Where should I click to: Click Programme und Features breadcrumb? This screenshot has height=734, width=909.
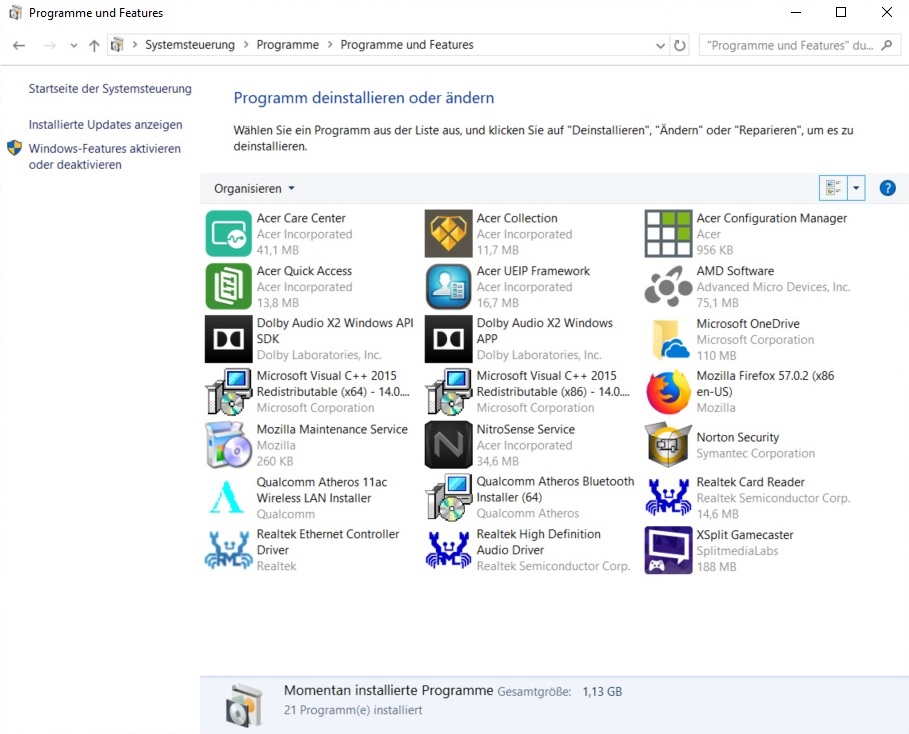pos(407,45)
